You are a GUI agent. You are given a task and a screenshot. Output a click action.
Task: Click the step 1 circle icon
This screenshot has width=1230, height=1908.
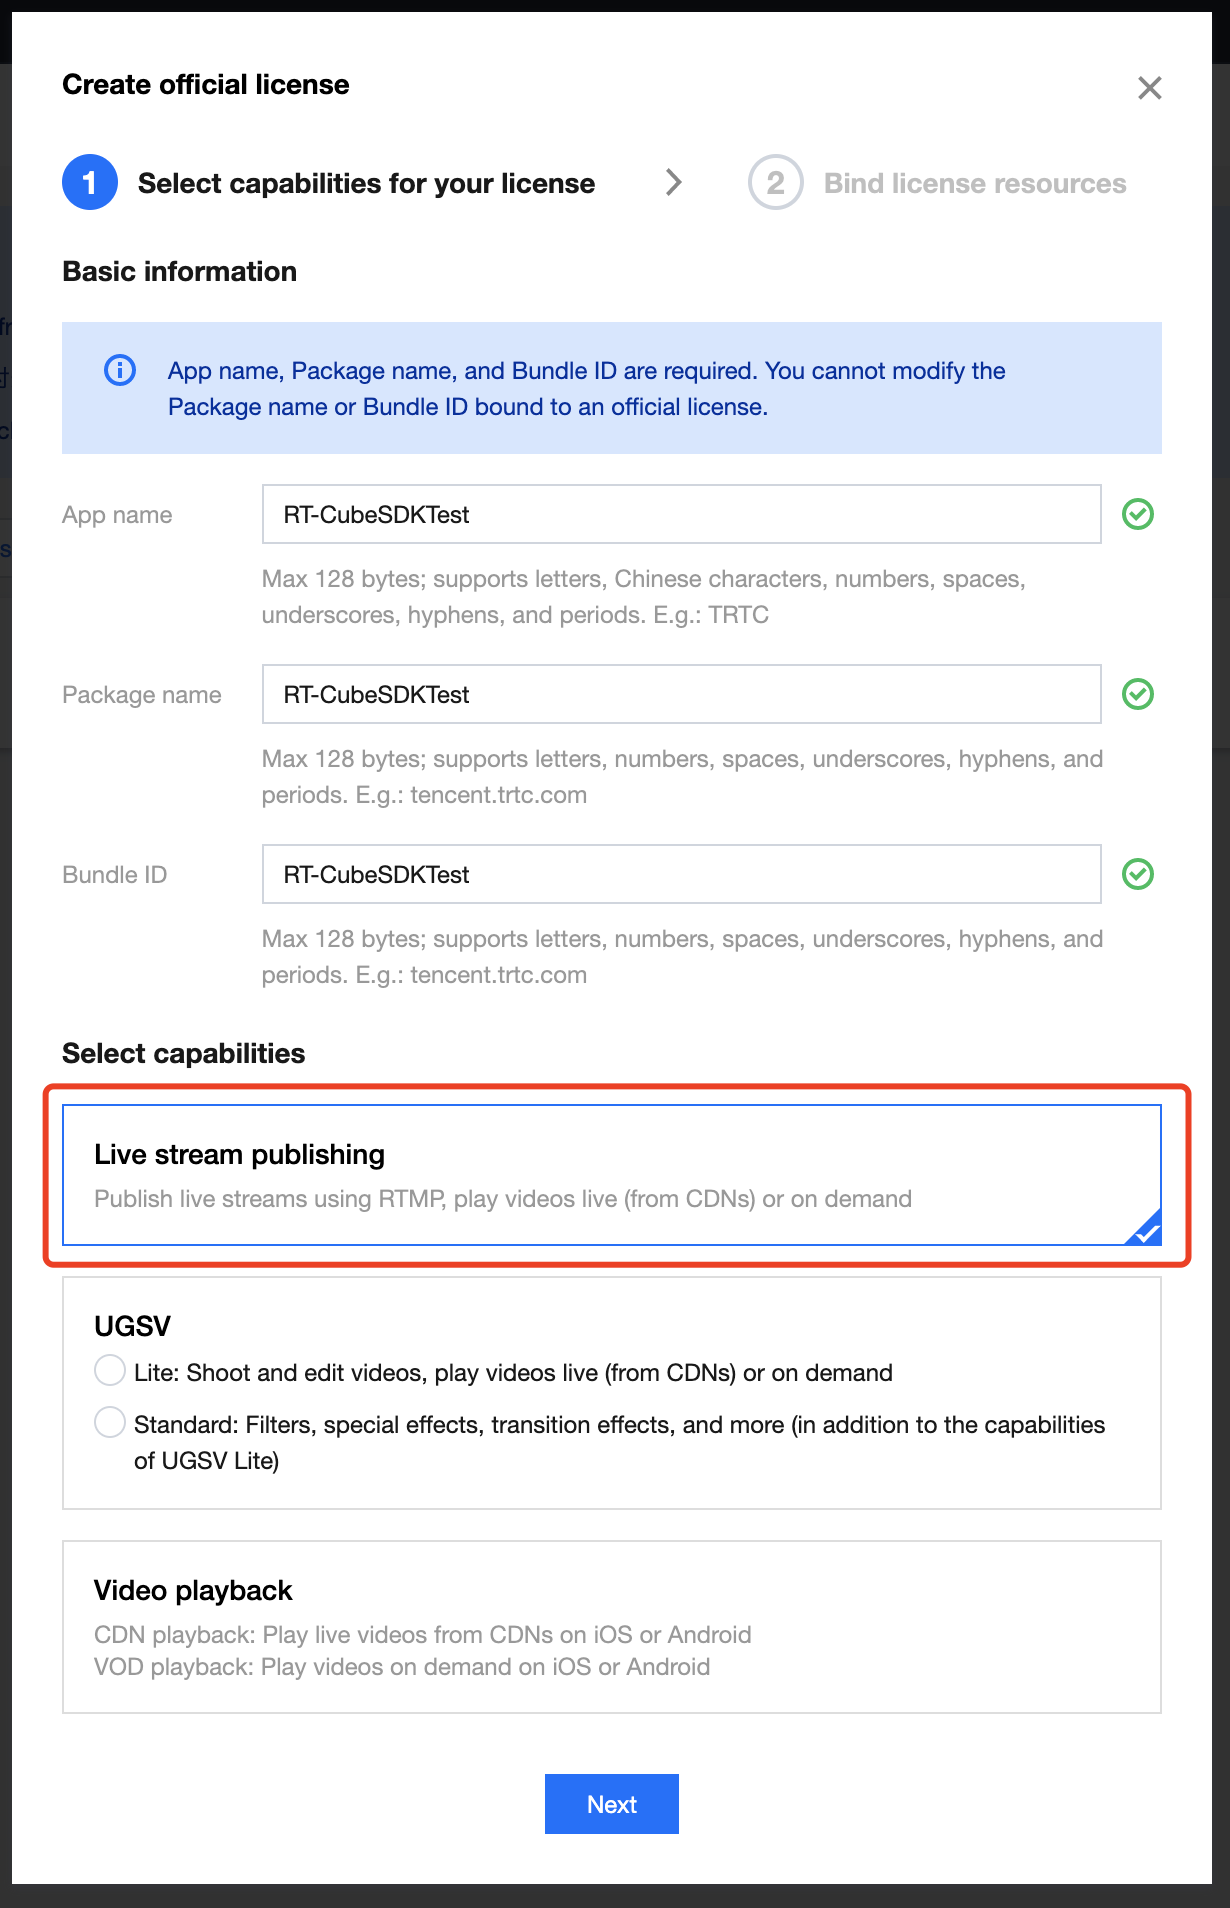pos(90,182)
